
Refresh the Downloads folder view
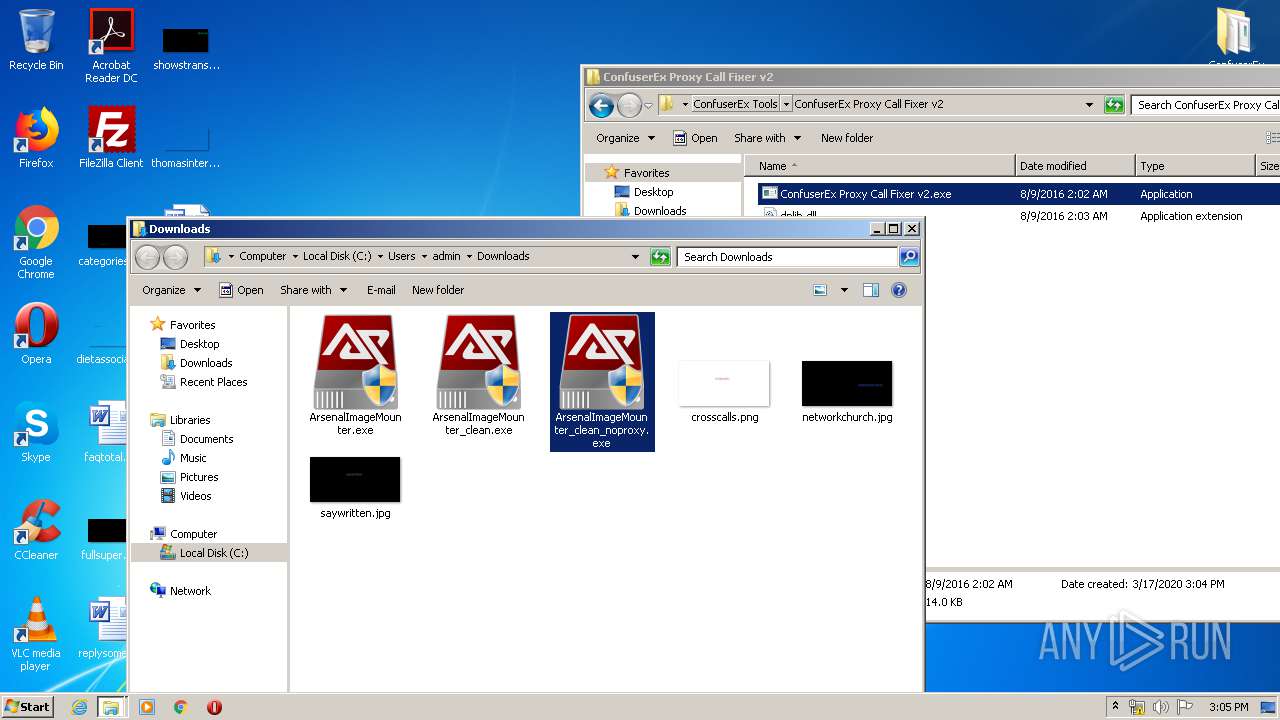tap(660, 257)
